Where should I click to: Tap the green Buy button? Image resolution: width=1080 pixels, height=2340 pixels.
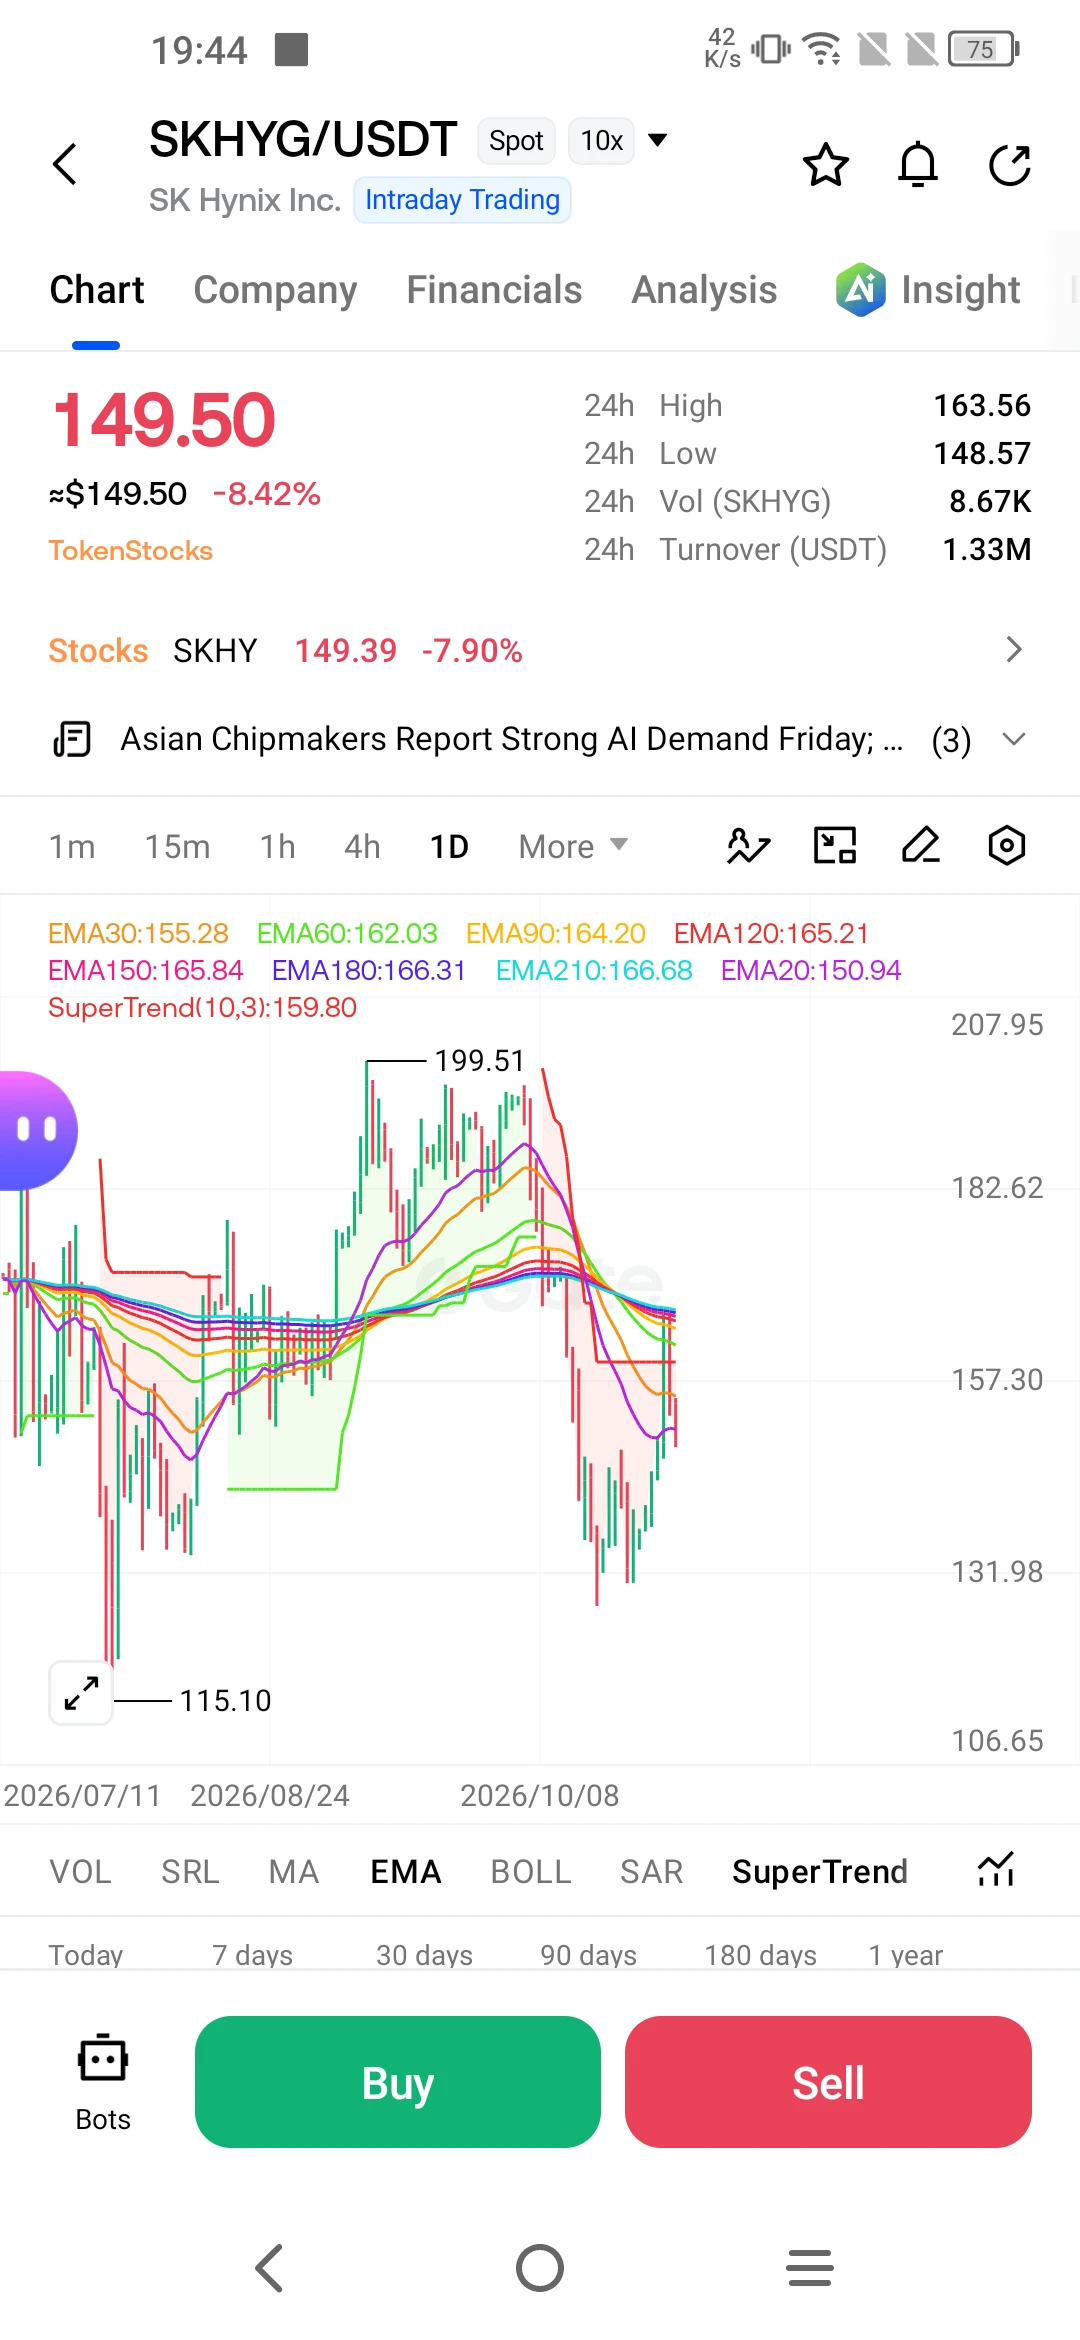tap(398, 2082)
